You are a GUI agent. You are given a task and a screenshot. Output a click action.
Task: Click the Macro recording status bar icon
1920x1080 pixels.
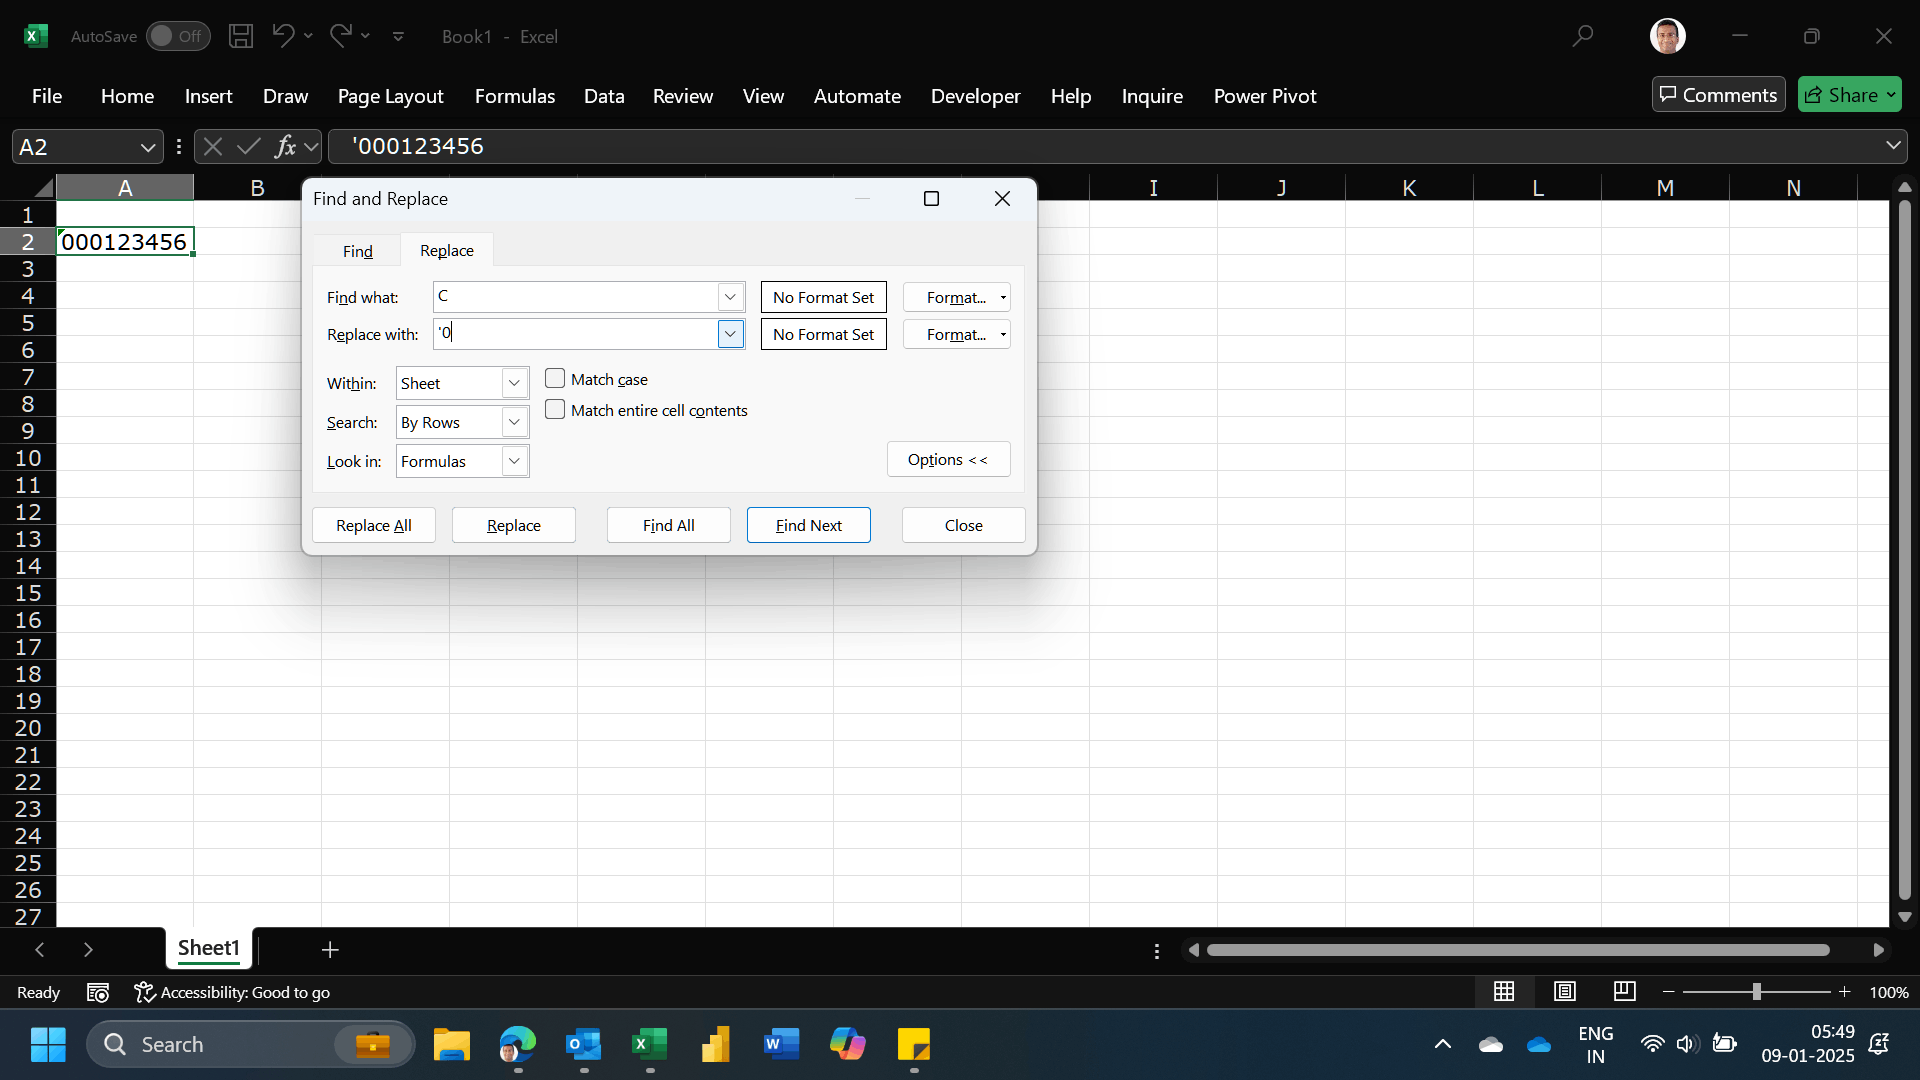97,992
